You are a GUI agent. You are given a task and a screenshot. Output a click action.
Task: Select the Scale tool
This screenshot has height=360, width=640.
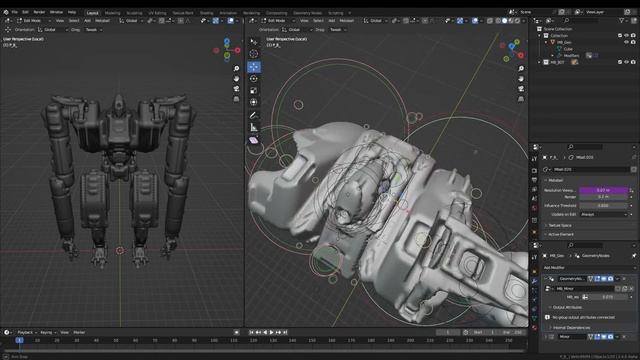(254, 91)
